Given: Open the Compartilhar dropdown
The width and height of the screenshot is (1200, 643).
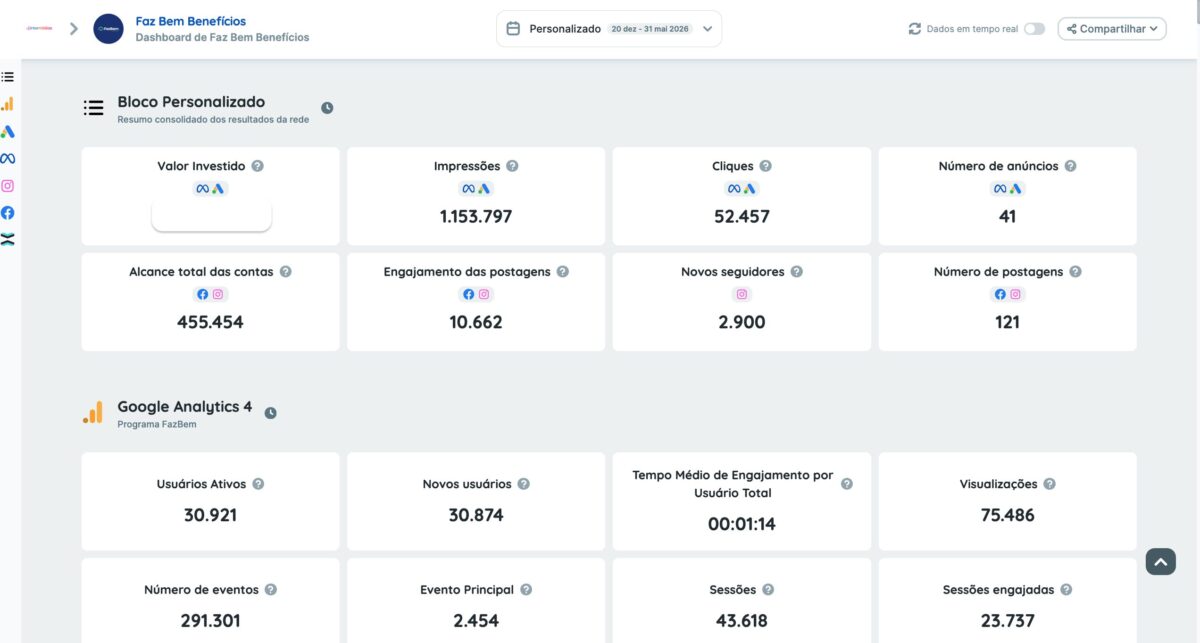Looking at the screenshot, I should 1112,29.
